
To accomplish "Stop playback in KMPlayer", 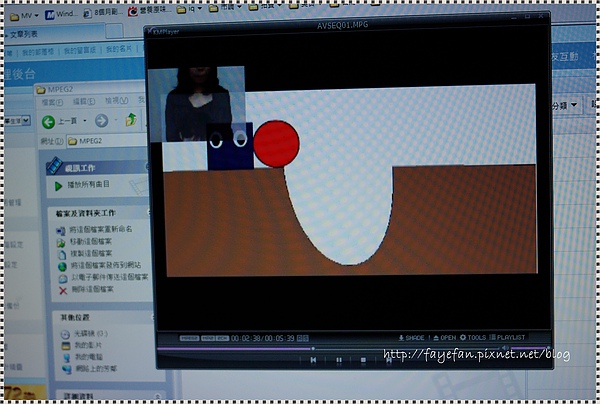I will [x=363, y=360].
